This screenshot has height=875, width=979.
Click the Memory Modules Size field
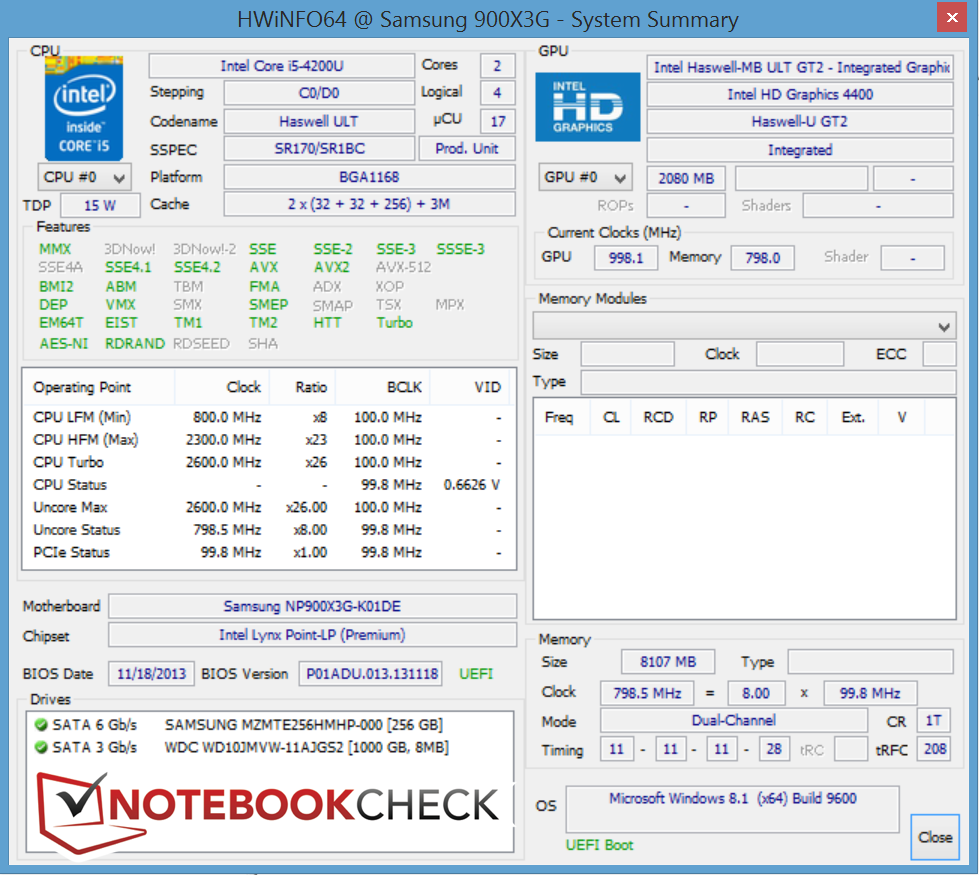[627, 354]
